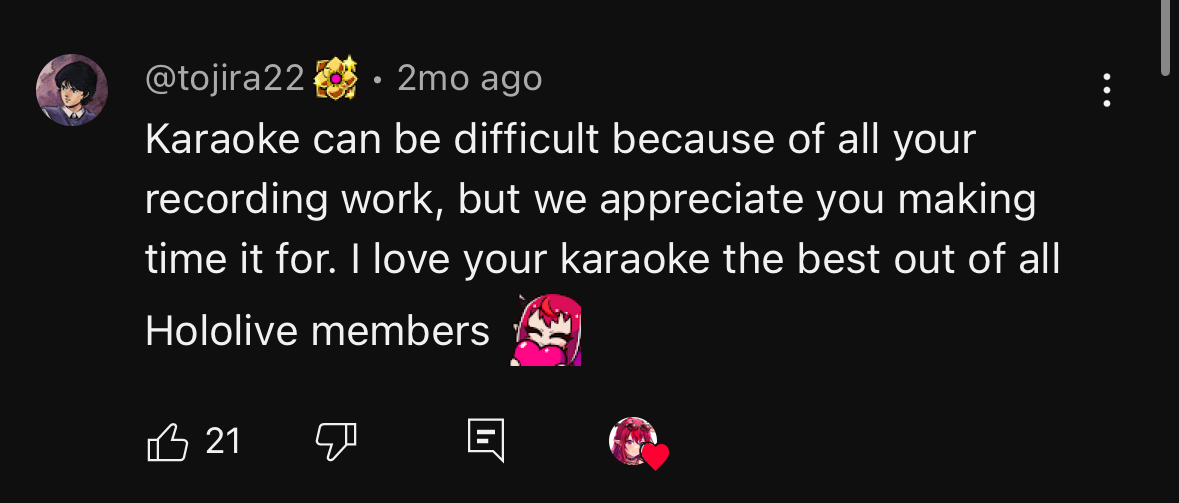The image size is (1179, 503).
Task: Open the three-dot comment options menu
Action: pos(1107,90)
